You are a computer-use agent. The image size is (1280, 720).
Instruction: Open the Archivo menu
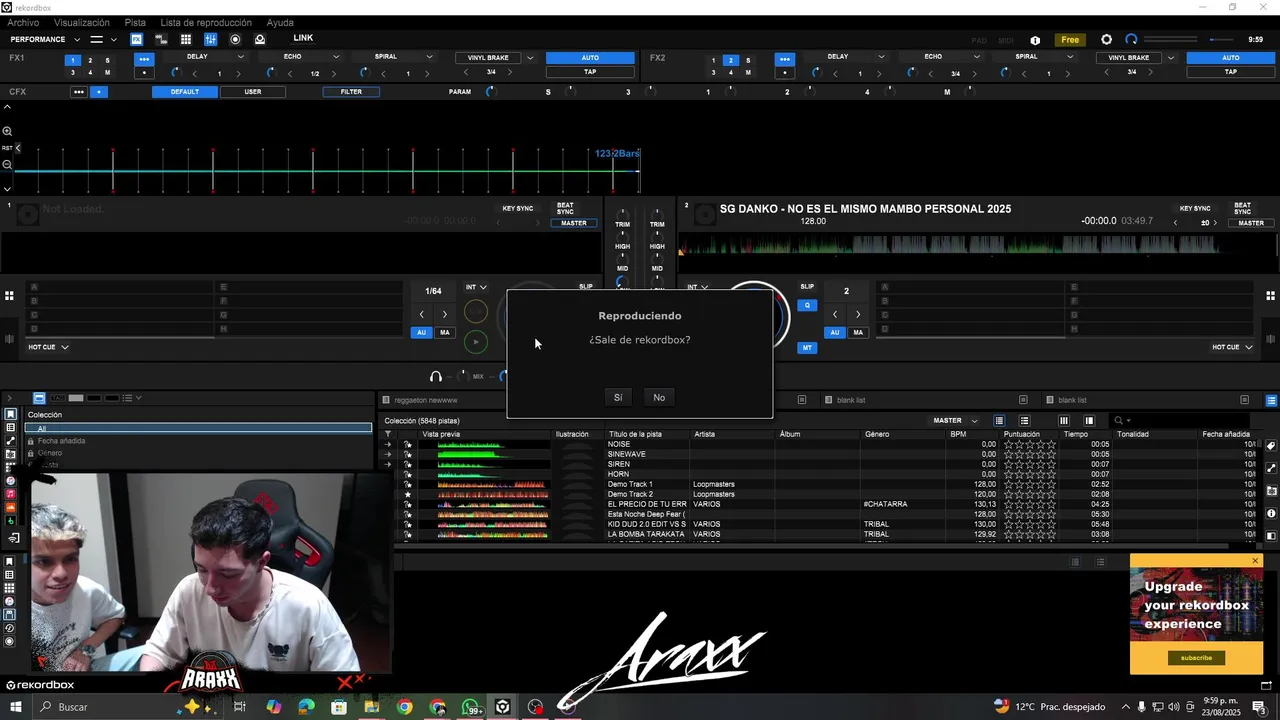pyautogui.click(x=23, y=22)
